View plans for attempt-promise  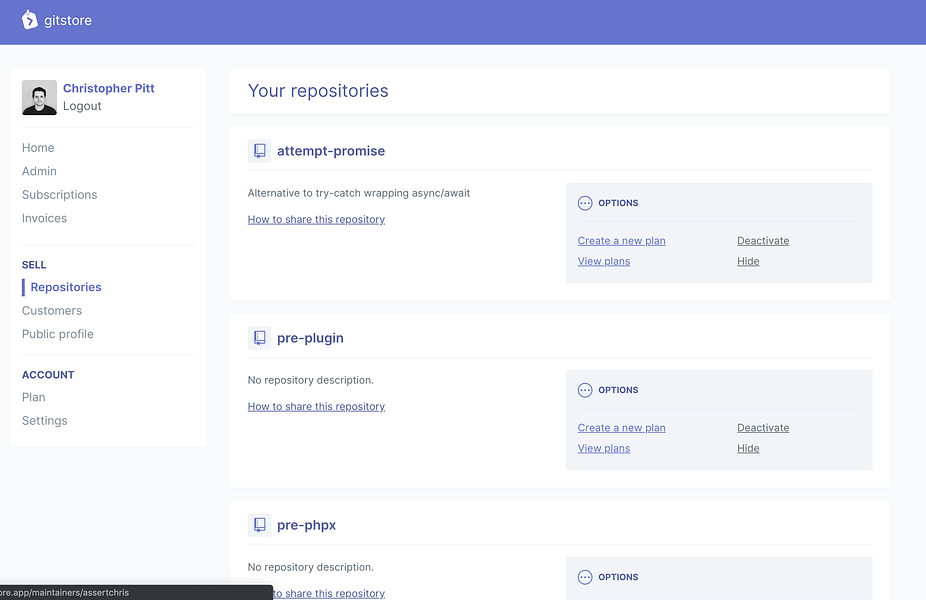[604, 261]
